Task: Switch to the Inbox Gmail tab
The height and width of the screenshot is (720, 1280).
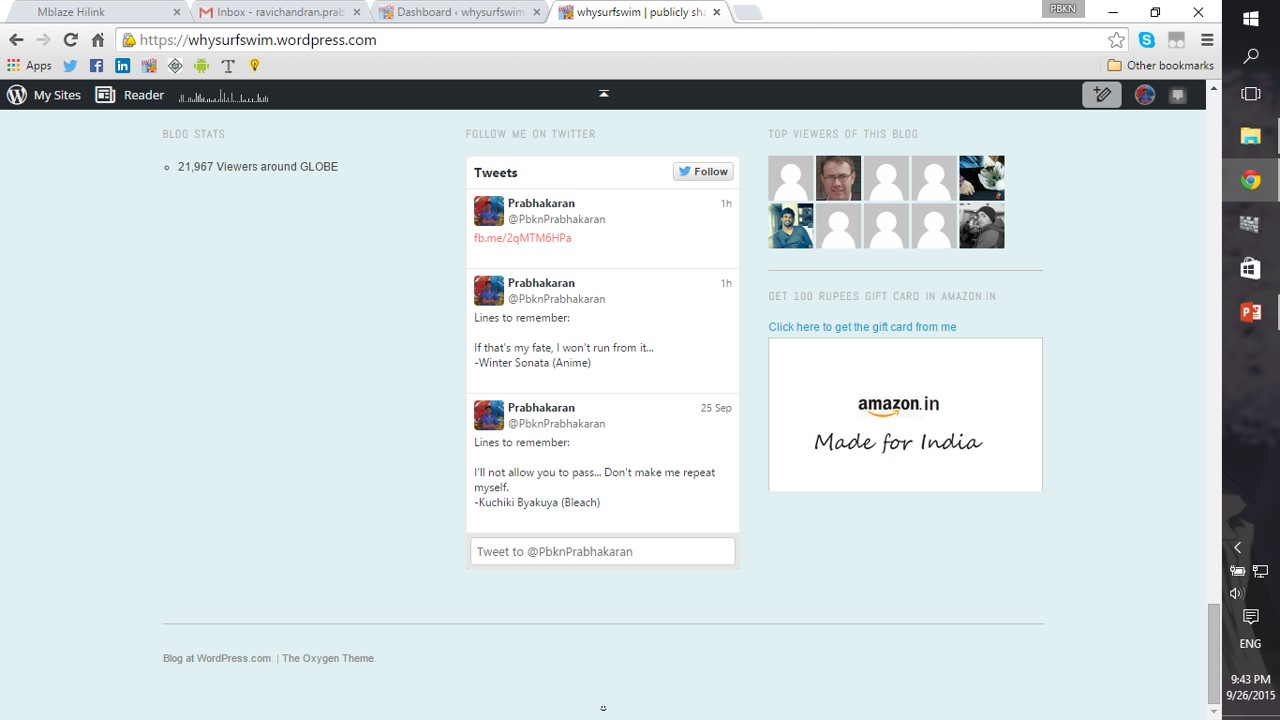Action: point(278,12)
